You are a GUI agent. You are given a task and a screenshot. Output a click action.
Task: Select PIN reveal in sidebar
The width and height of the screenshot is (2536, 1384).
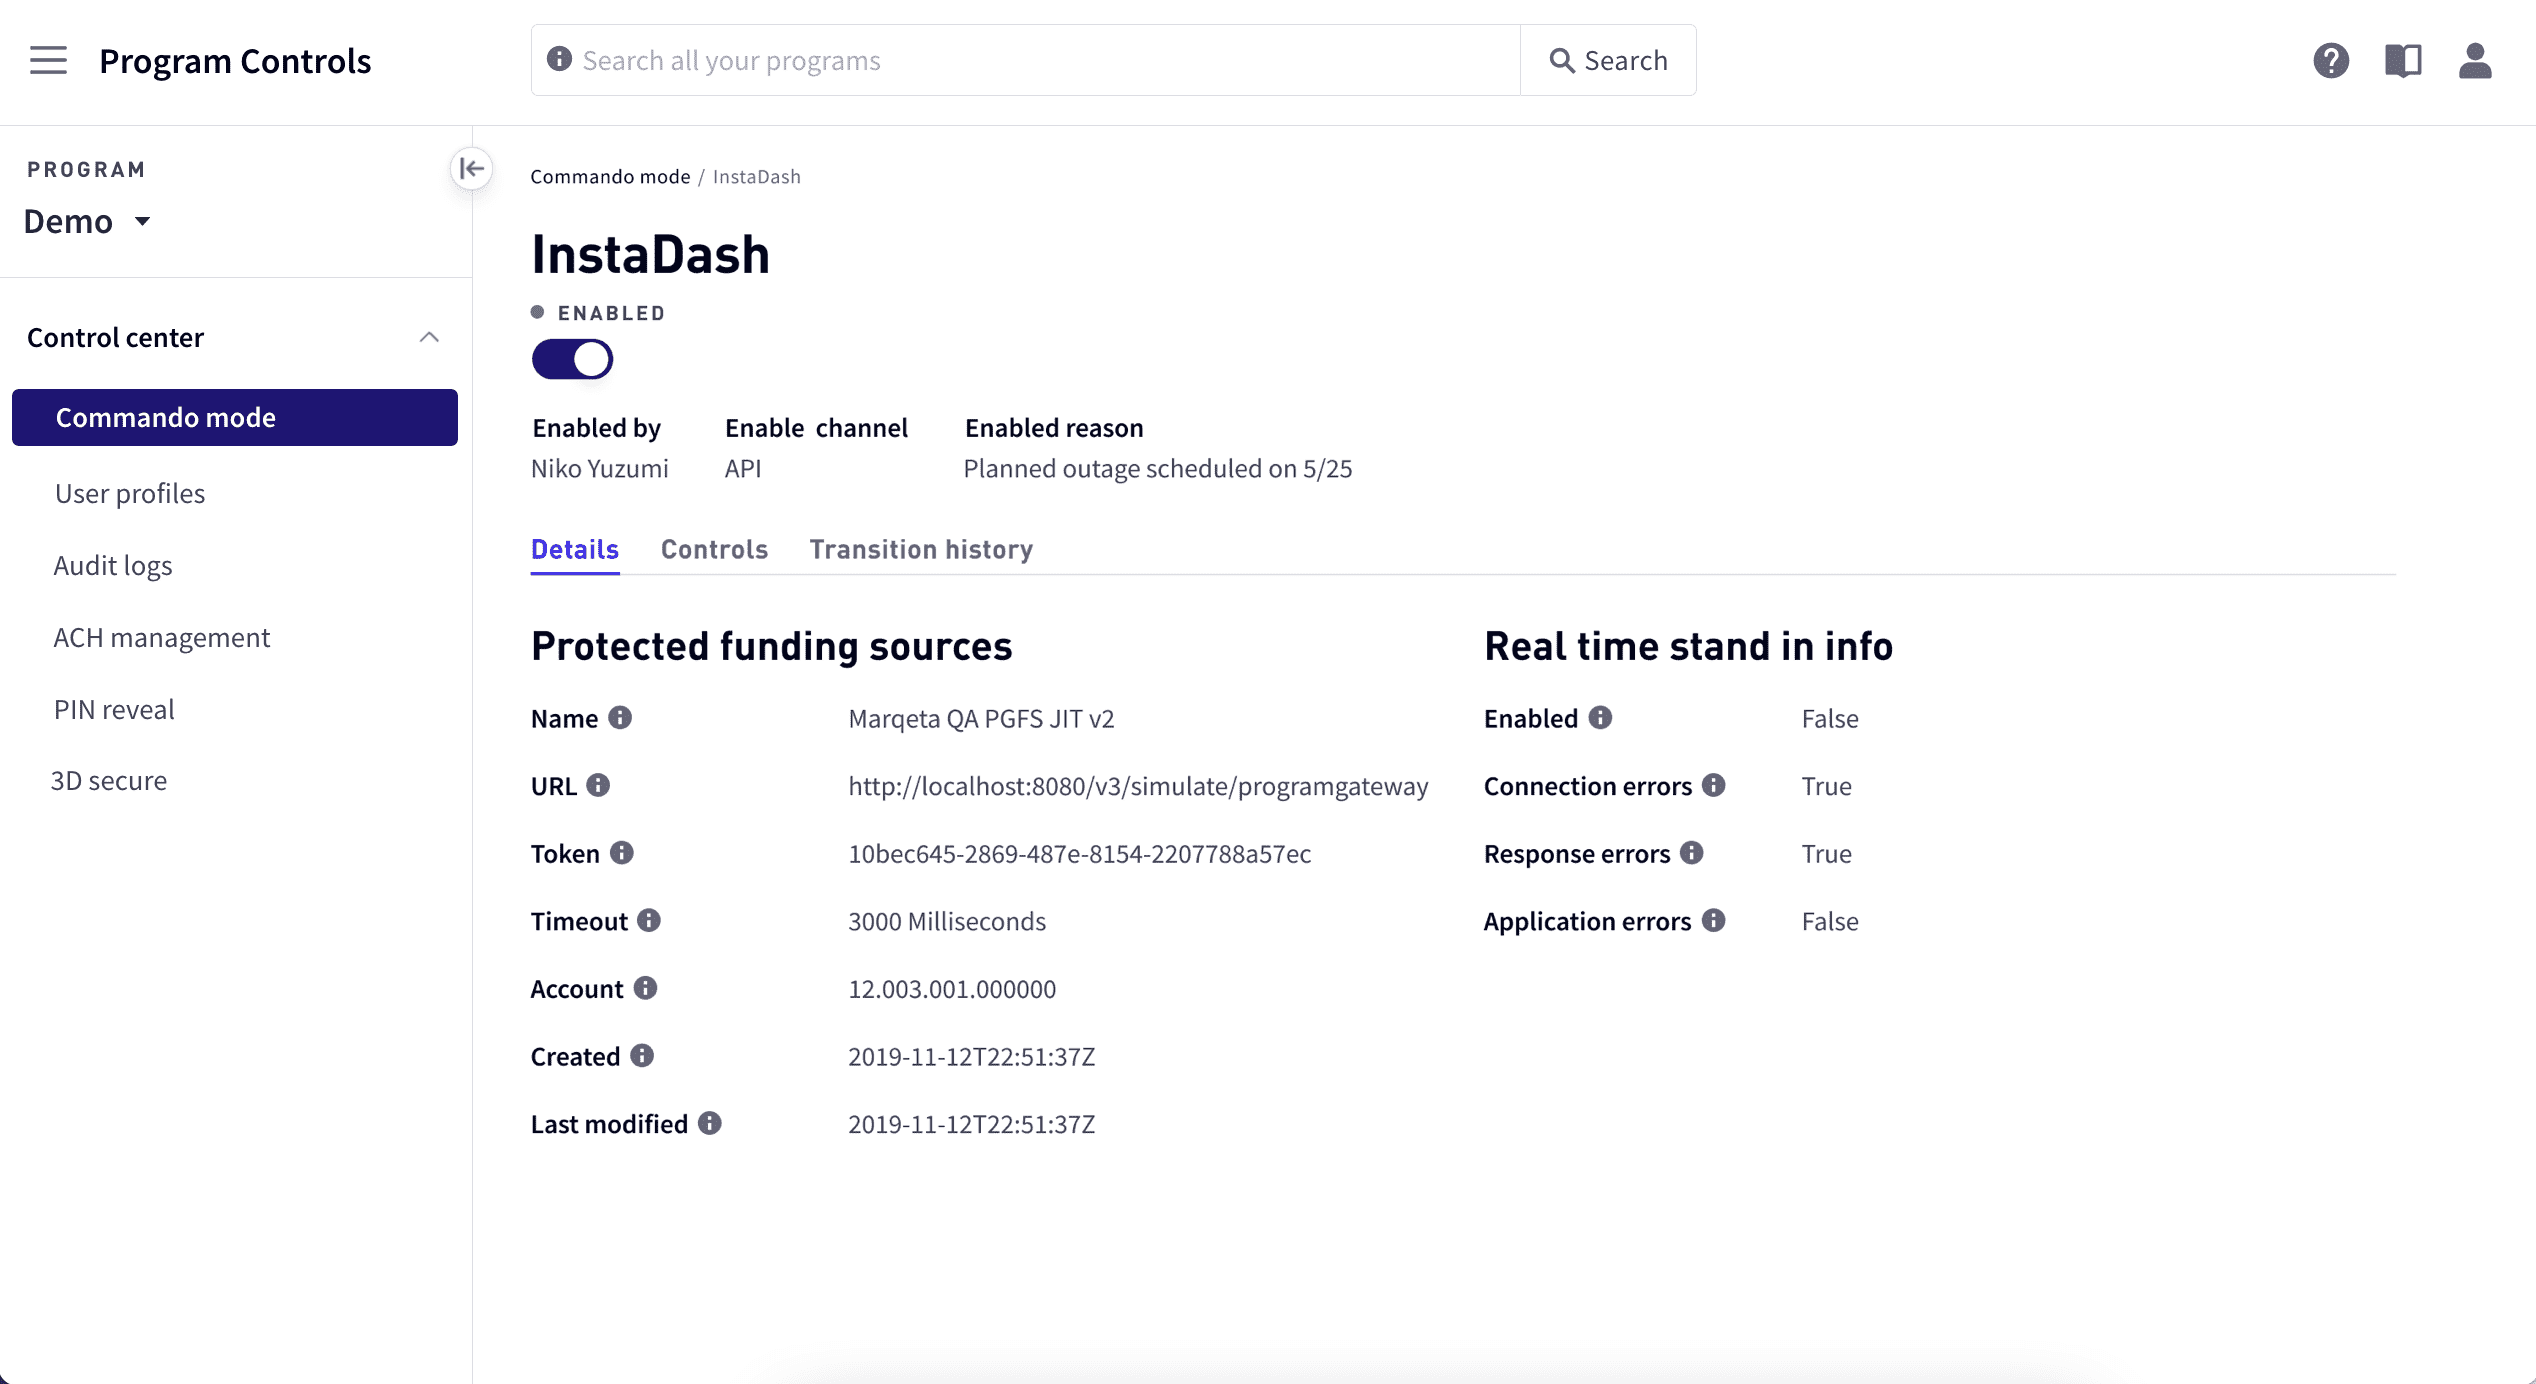(114, 709)
